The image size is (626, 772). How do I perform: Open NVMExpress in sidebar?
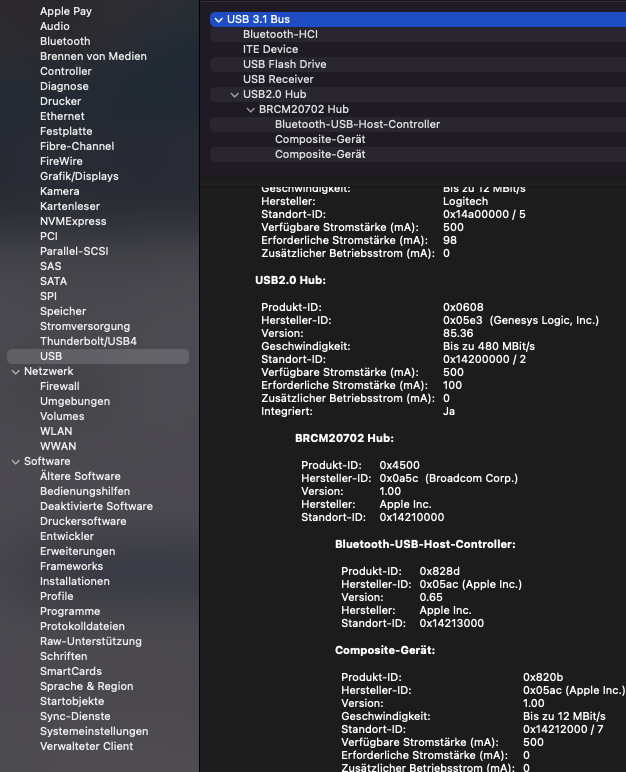[x=73, y=222]
